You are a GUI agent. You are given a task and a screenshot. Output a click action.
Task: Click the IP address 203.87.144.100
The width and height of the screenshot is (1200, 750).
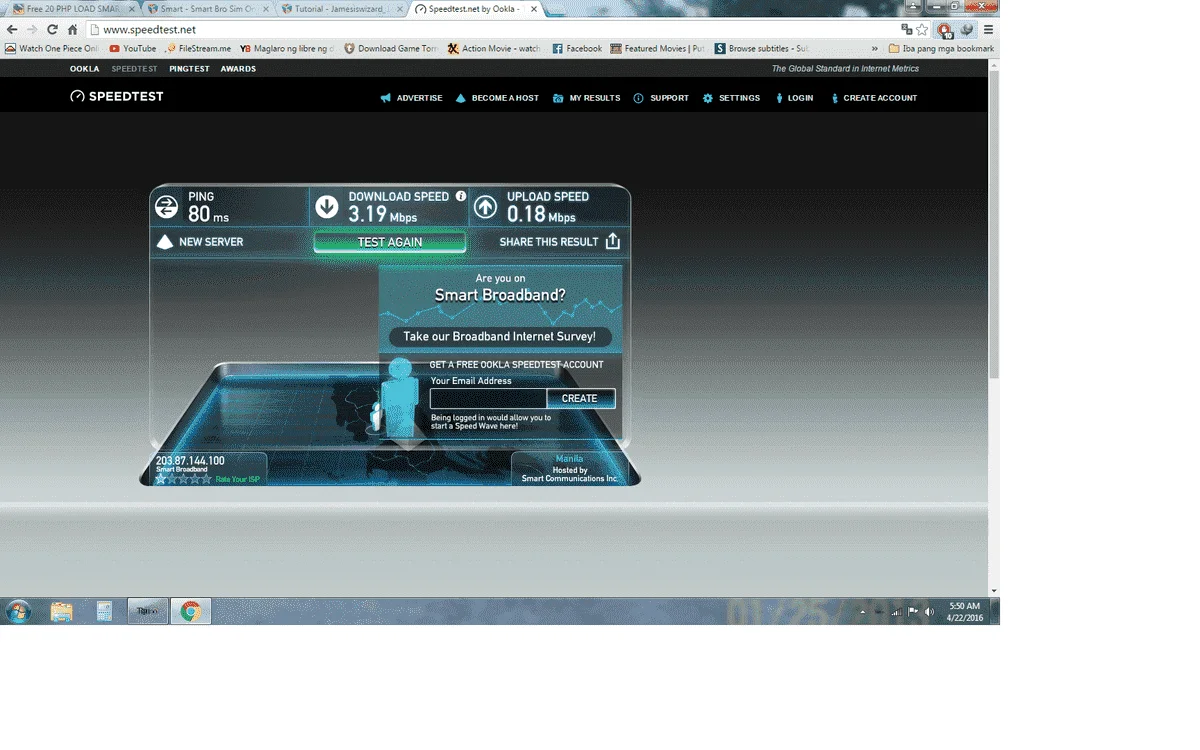click(190, 461)
